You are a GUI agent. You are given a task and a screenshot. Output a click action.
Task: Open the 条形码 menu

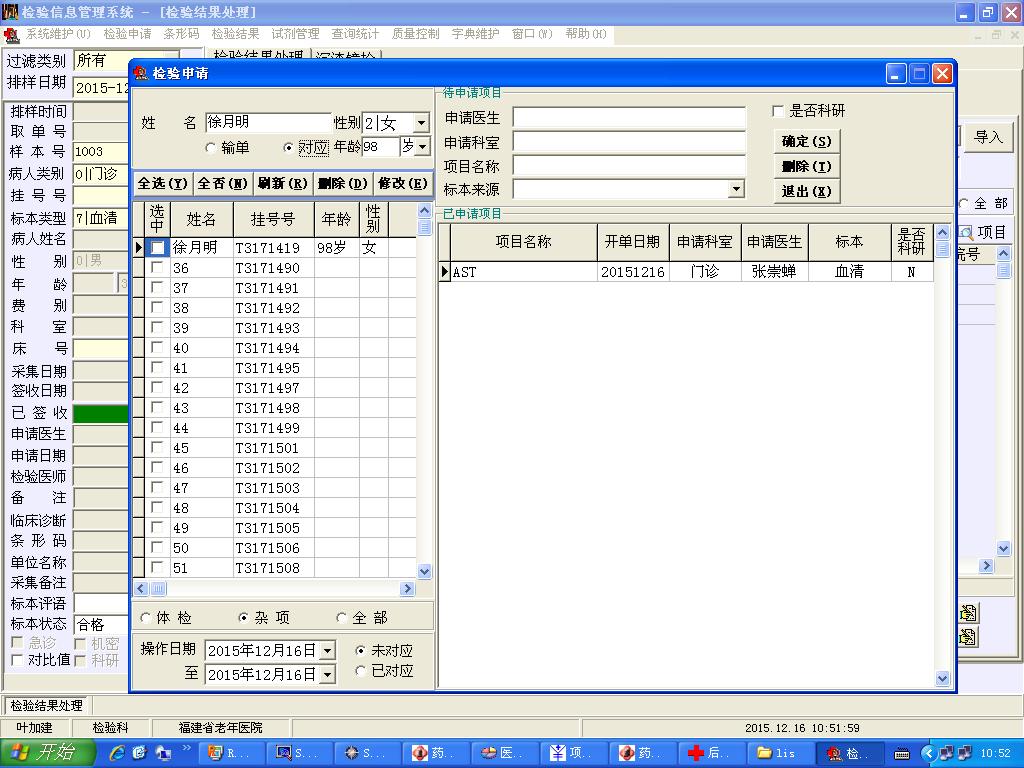181,34
